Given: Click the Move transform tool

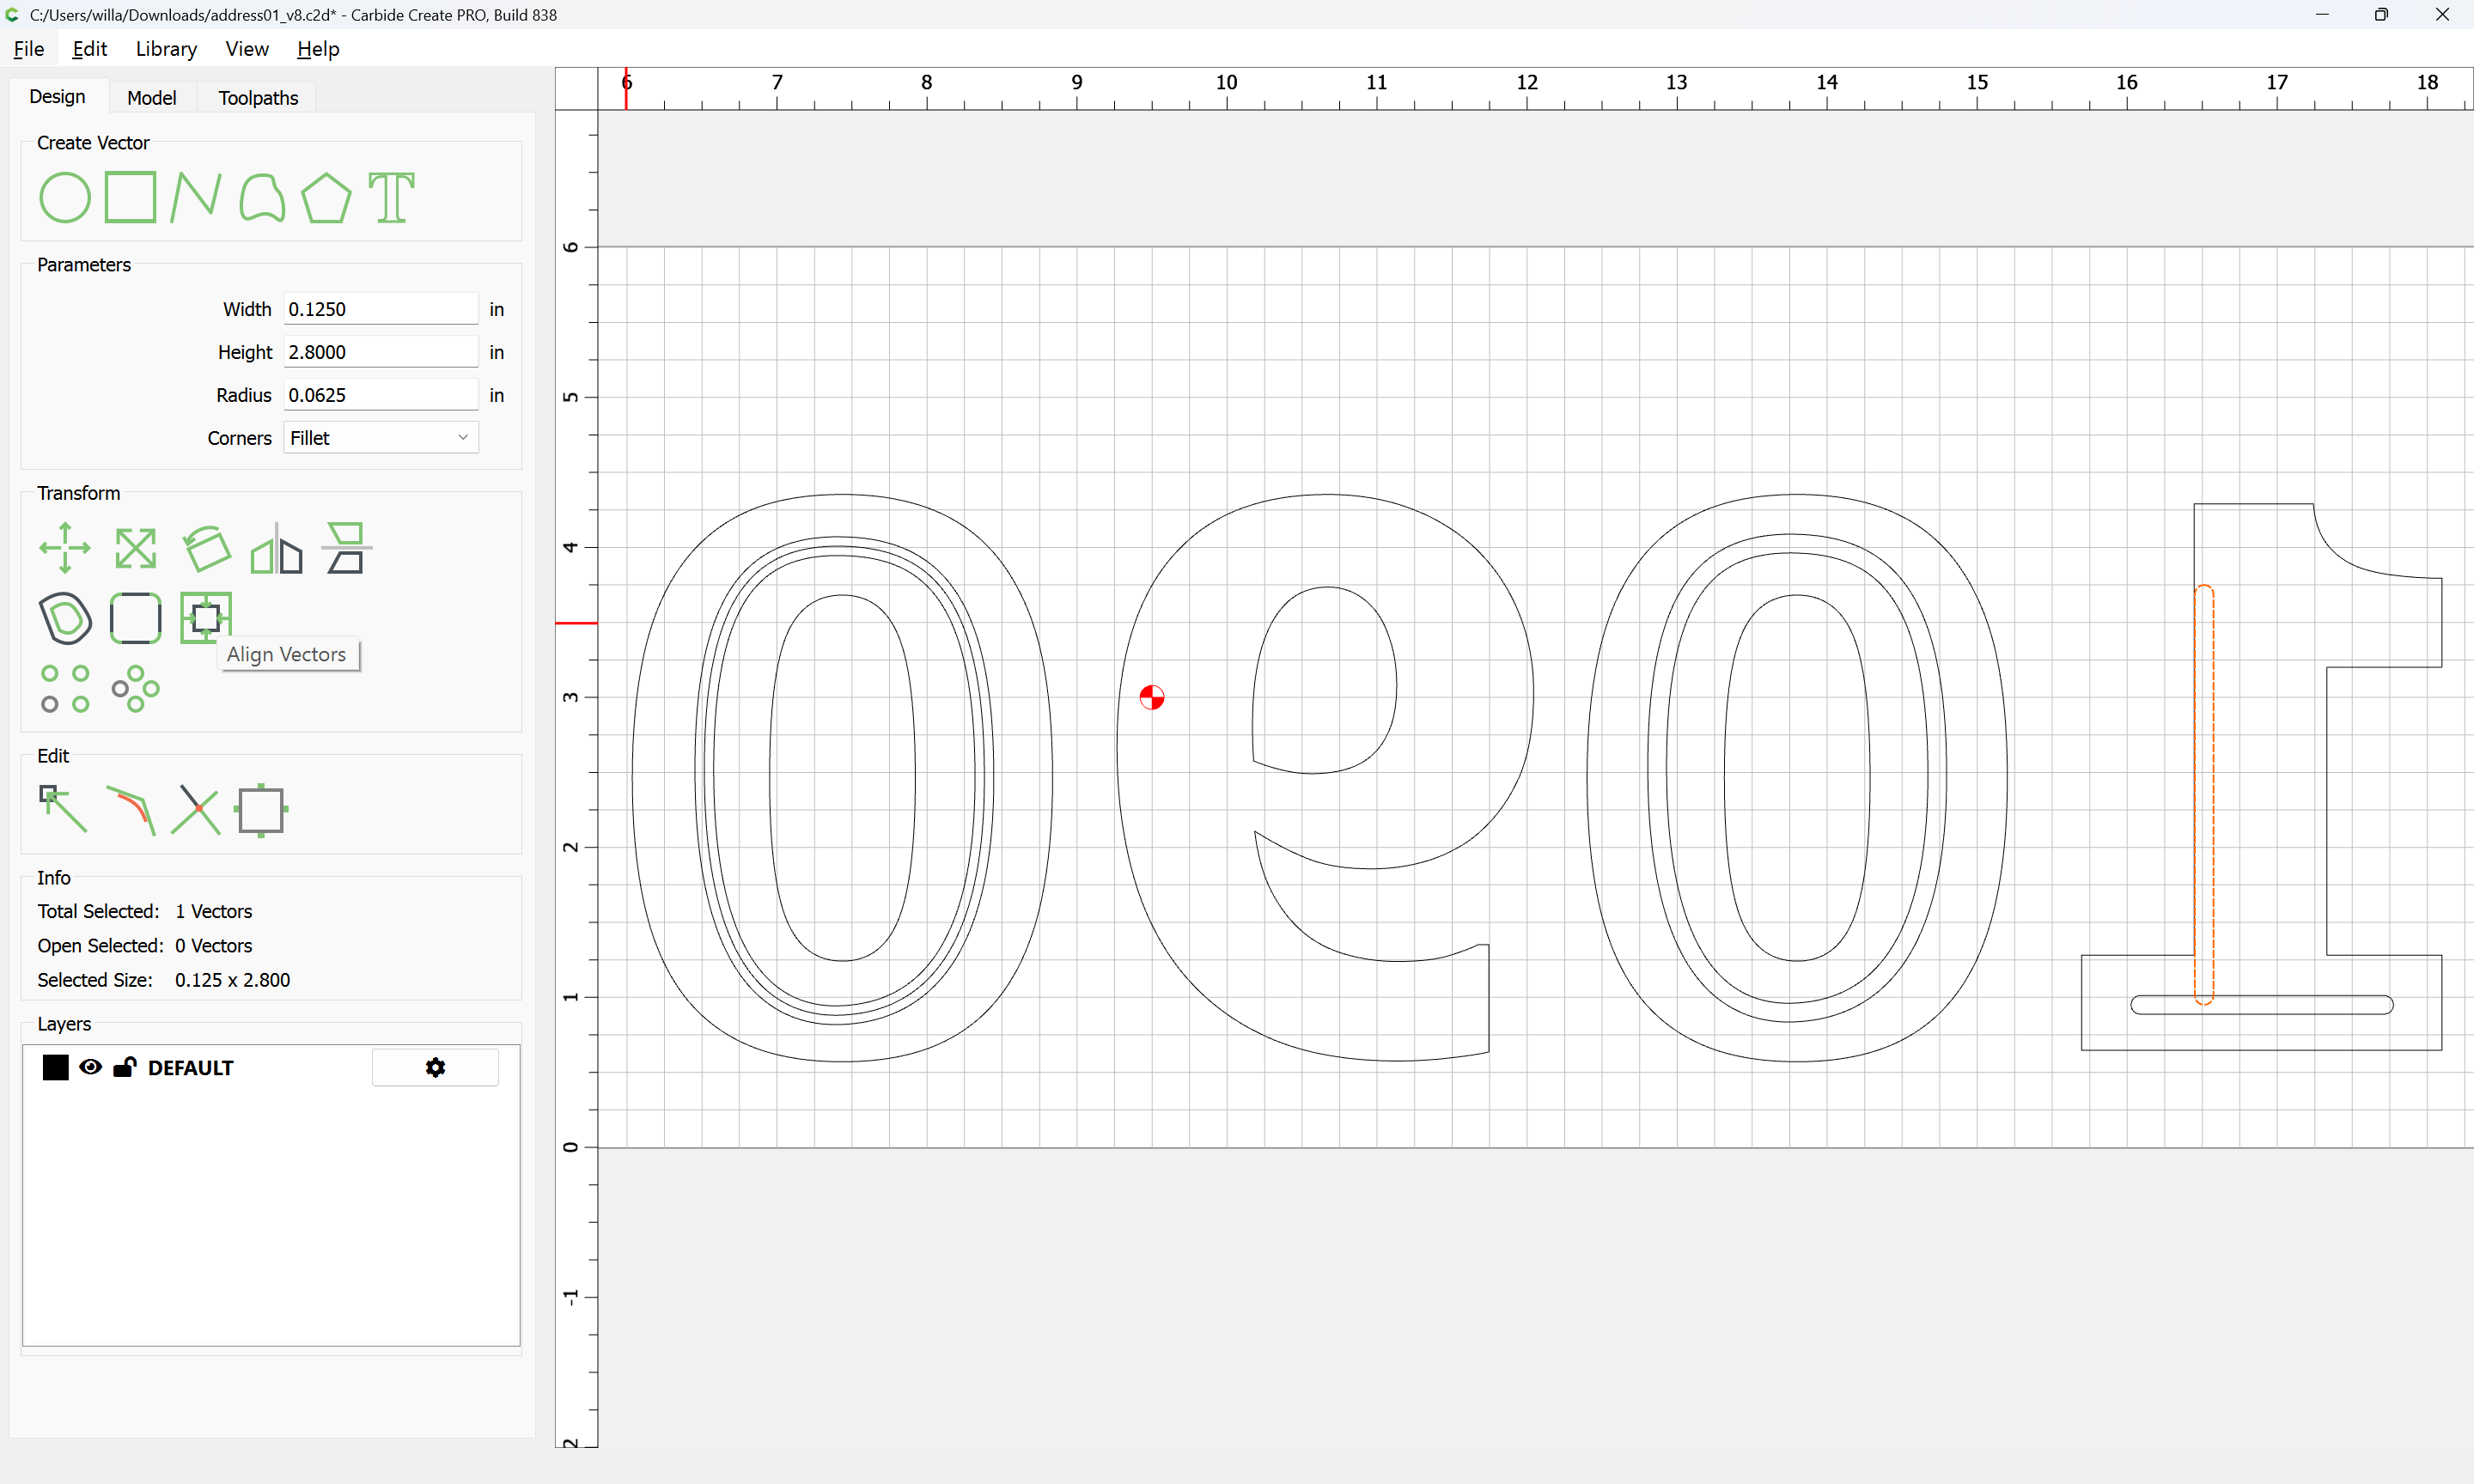Looking at the screenshot, I should coord(65,548).
